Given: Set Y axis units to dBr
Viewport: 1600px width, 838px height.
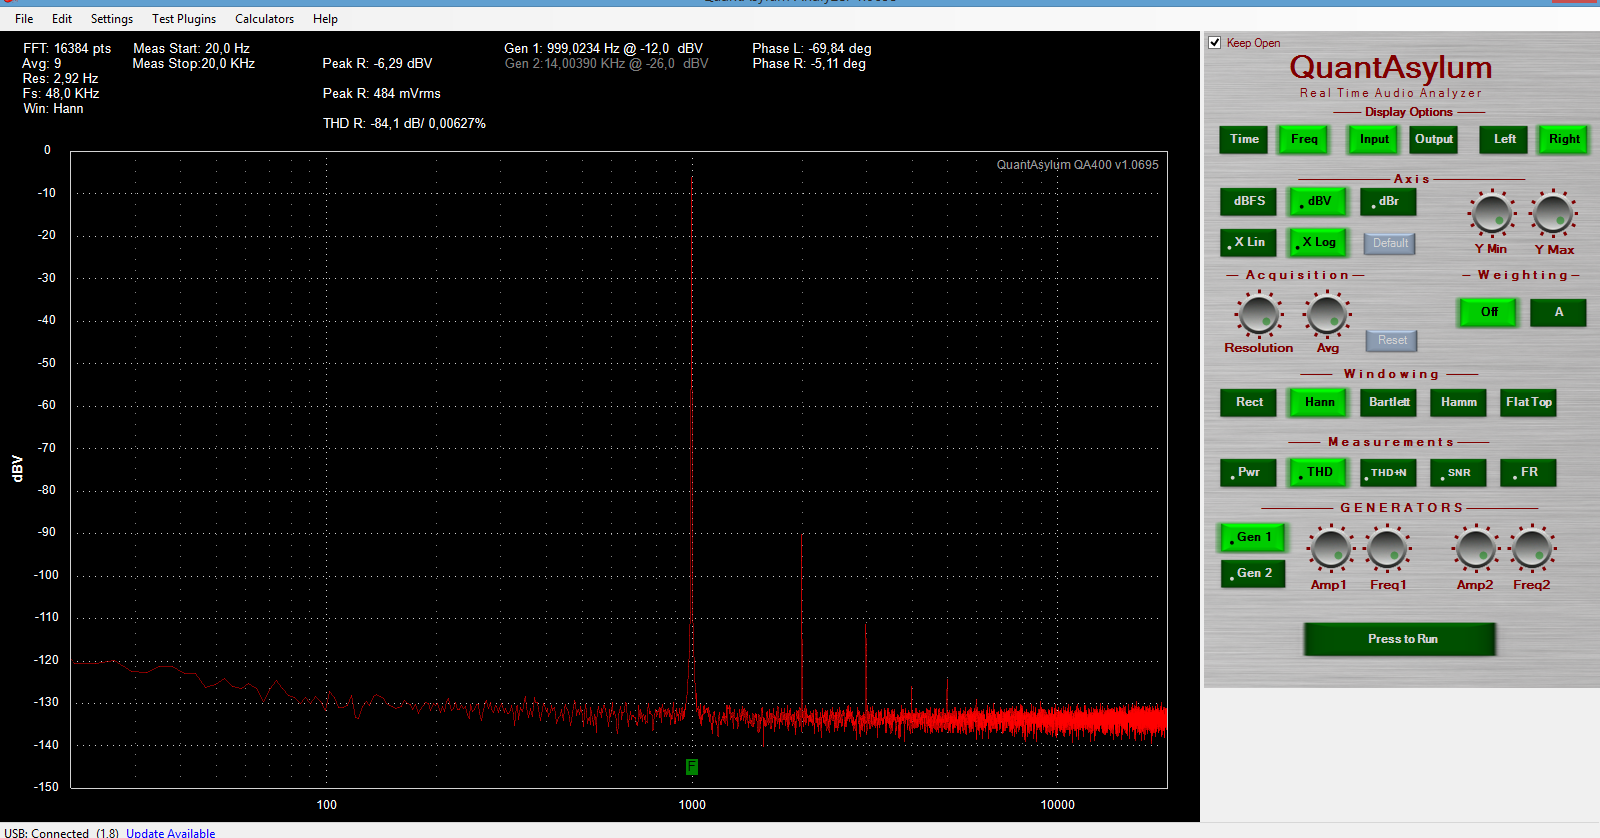Looking at the screenshot, I should [1388, 201].
